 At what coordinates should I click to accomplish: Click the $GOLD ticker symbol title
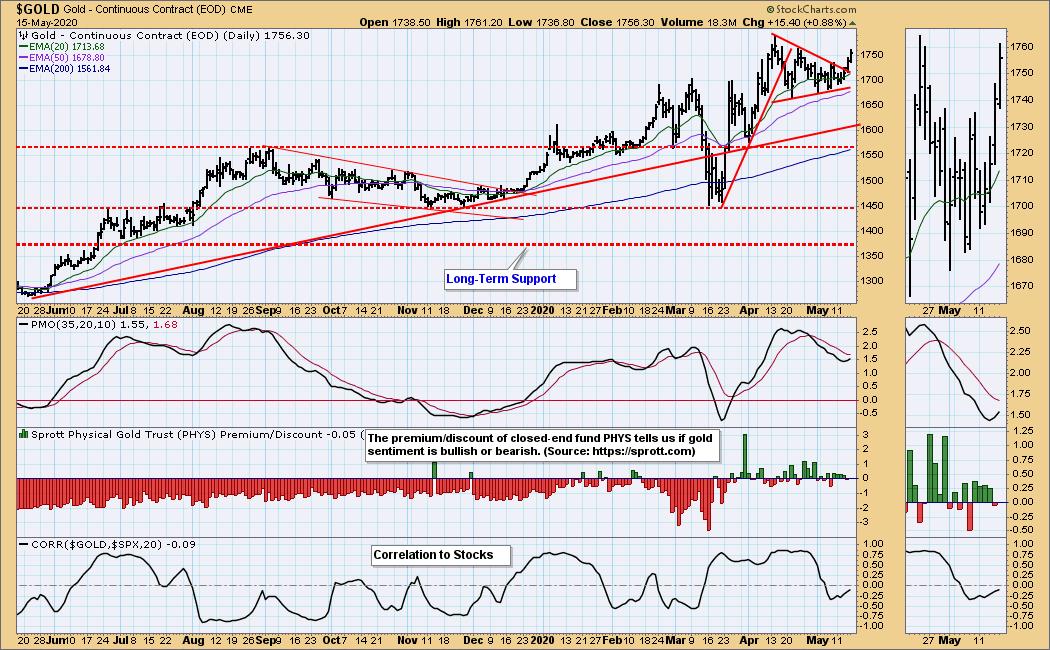click(40, 9)
